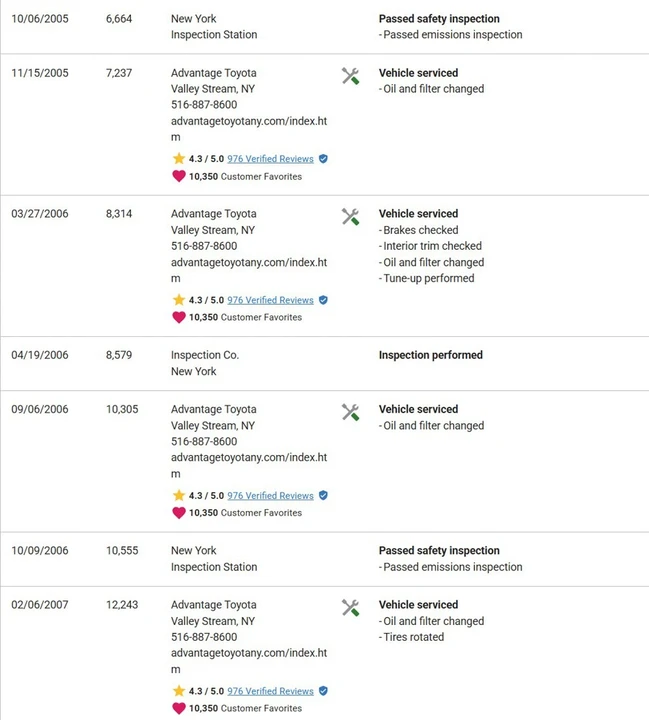Open 976 Verified Reviews link for 03/27/2006 service
Viewport: 649px width, 720px height.
click(271, 300)
